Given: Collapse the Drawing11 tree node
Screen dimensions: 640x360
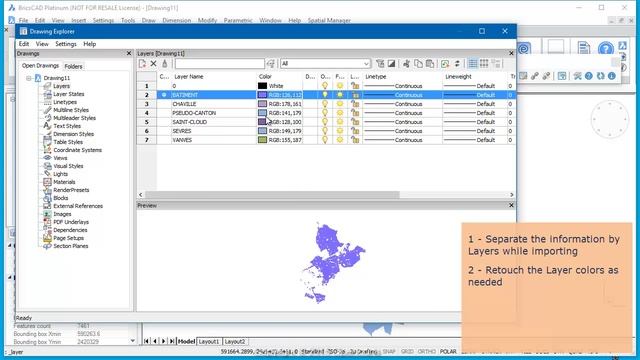Looking at the screenshot, I should [29, 78].
